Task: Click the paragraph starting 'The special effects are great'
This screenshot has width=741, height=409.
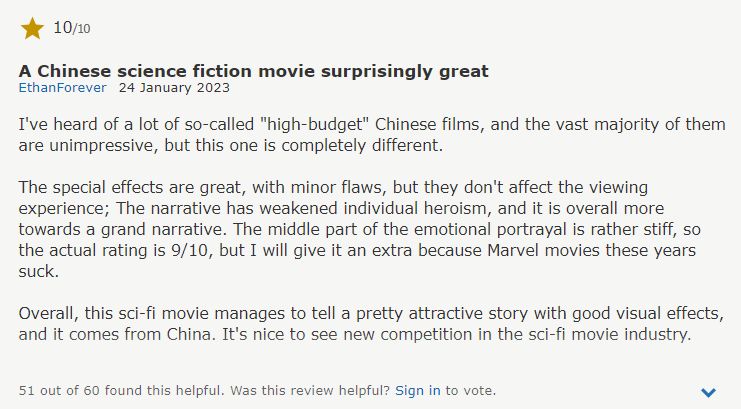Action: [x=359, y=229]
